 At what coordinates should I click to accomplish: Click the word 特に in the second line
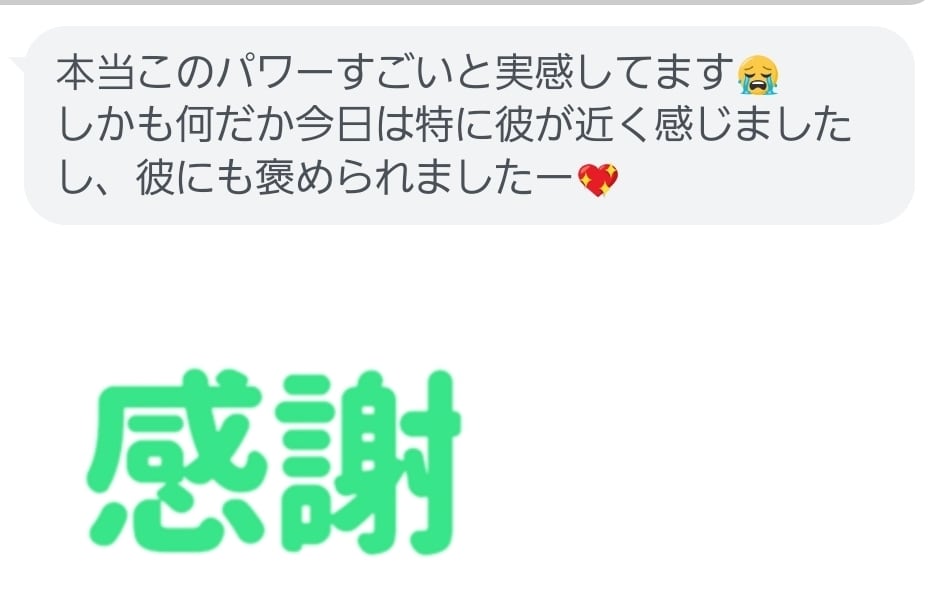[x=455, y=125]
